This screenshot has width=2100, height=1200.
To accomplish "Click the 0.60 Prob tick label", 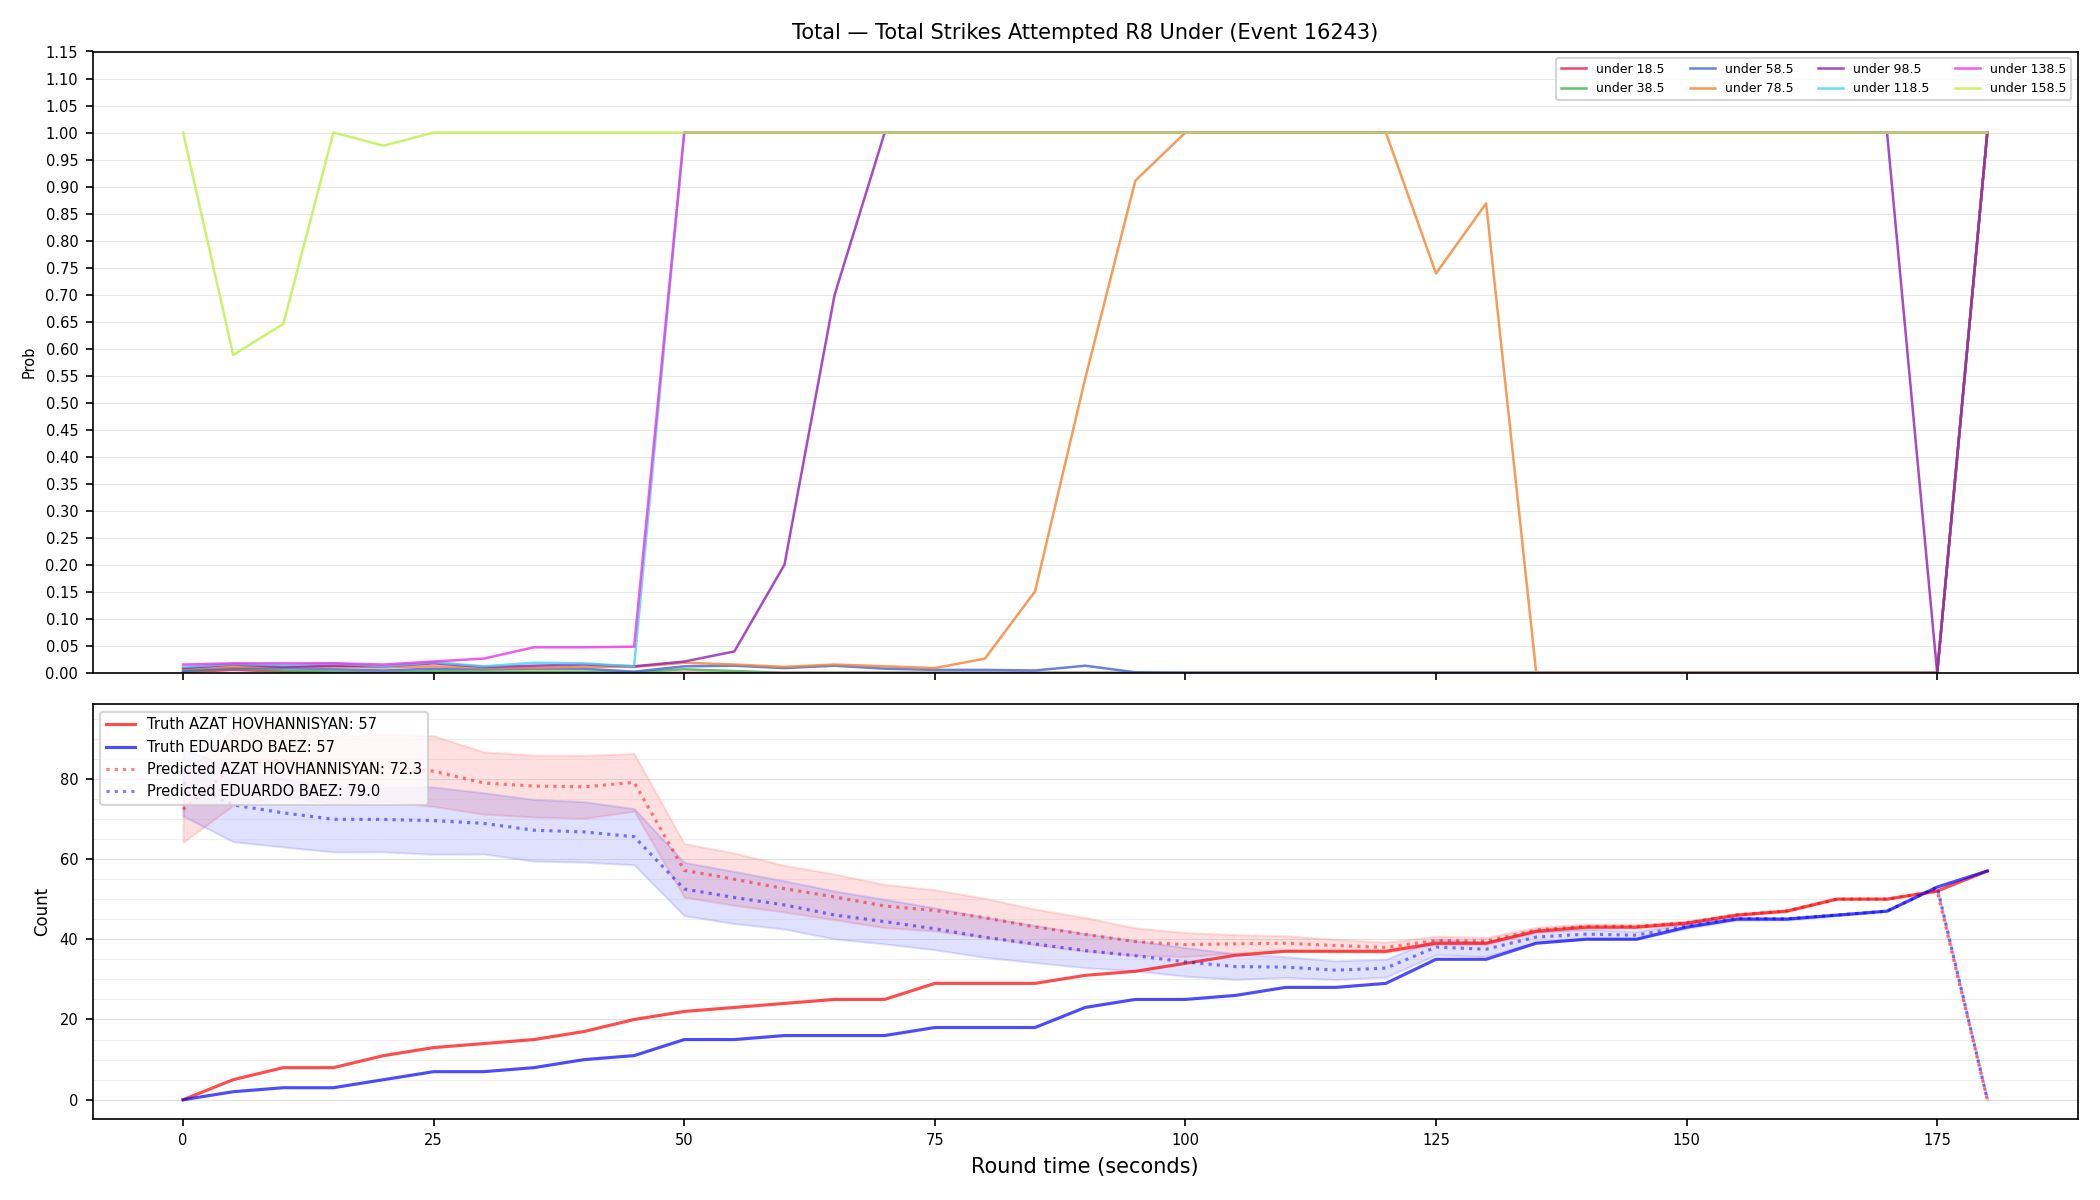I will [62, 349].
